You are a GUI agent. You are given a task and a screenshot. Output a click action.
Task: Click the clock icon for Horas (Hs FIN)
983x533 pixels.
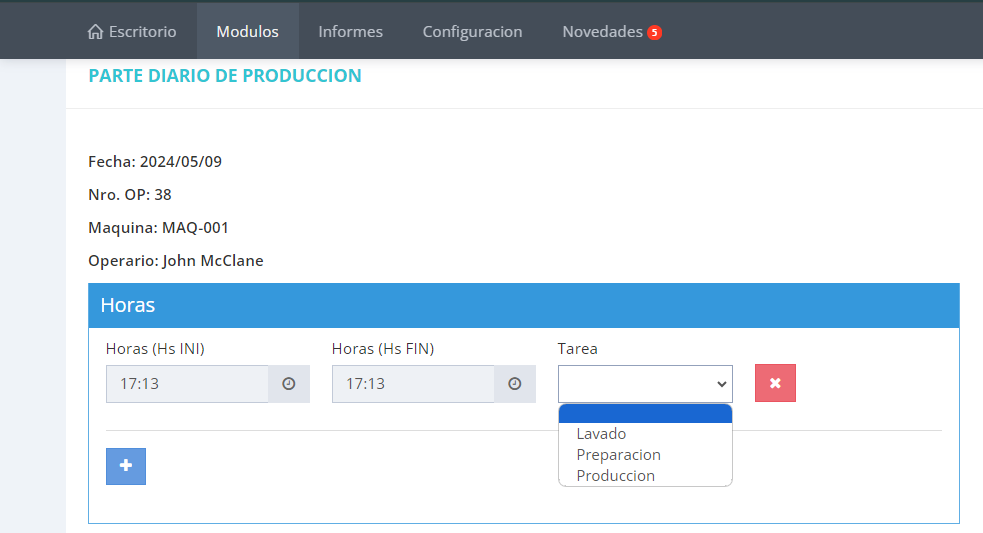pyautogui.click(x=515, y=384)
